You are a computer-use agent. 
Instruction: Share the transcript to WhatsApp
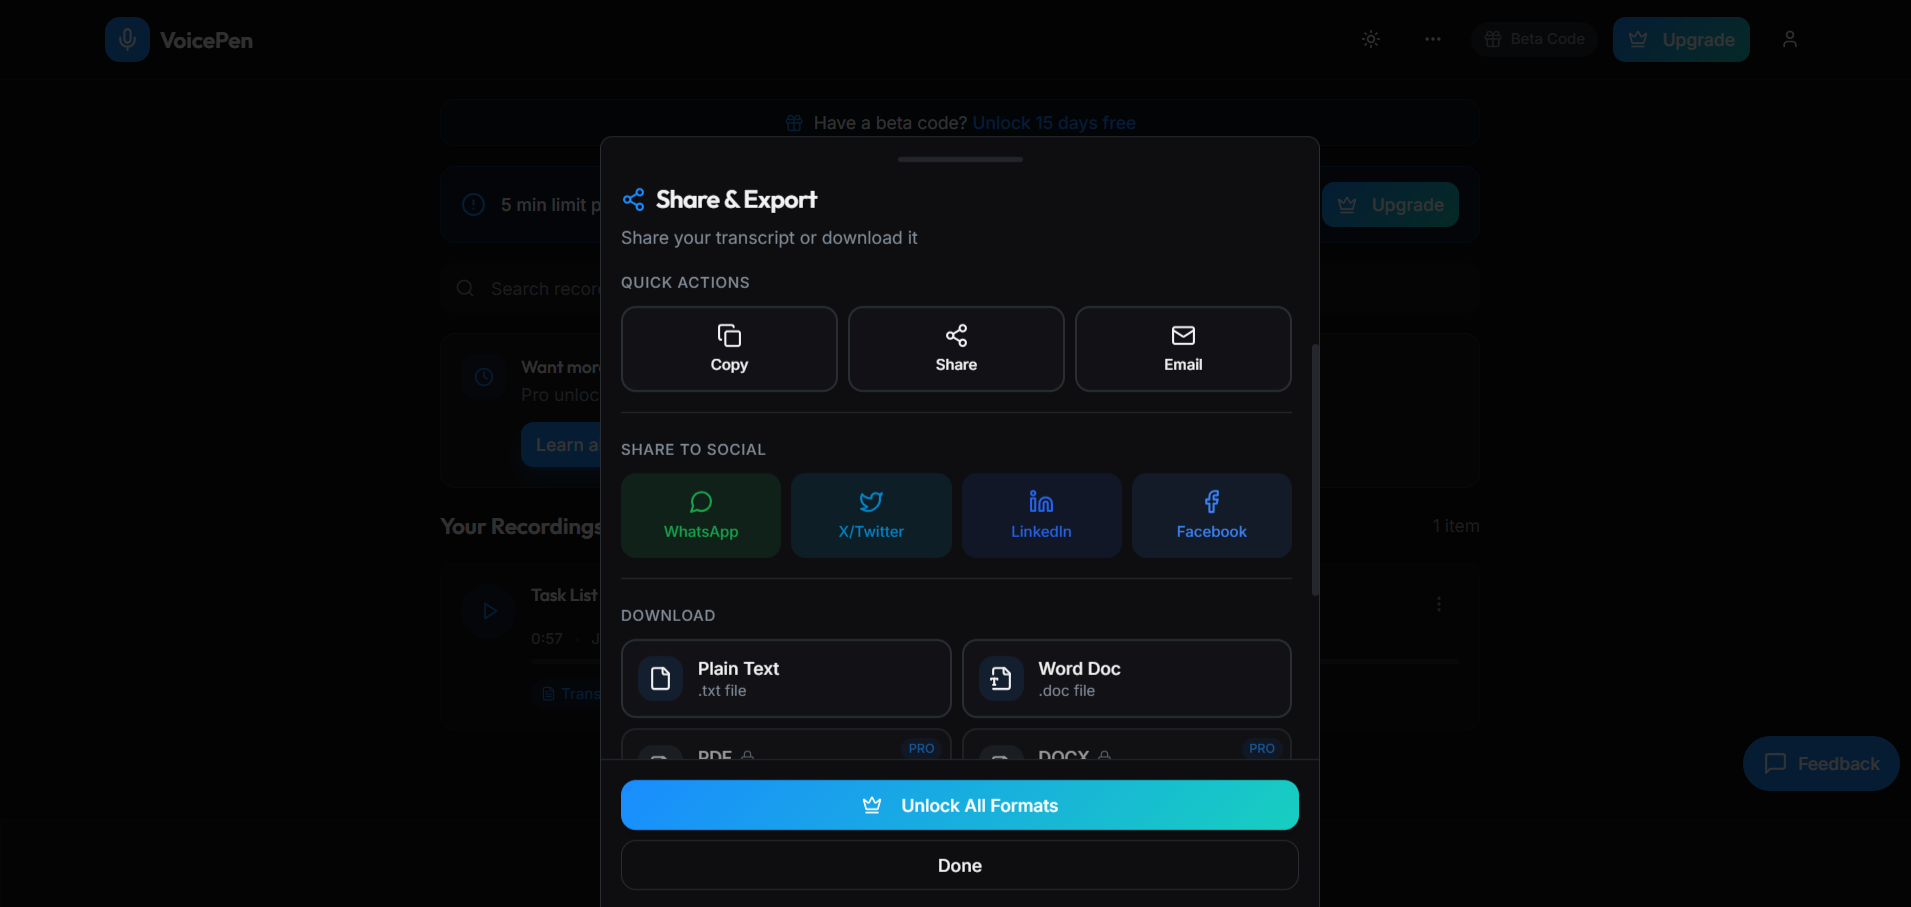click(x=701, y=515)
